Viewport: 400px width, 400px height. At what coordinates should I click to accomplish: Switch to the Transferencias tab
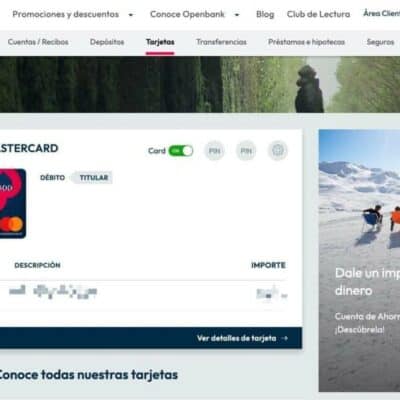coord(221,42)
